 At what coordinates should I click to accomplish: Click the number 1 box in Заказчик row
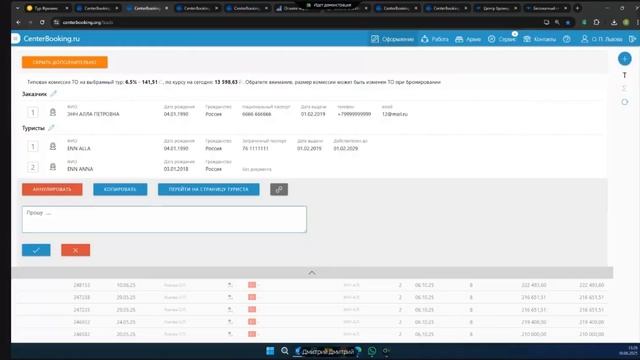[33, 112]
